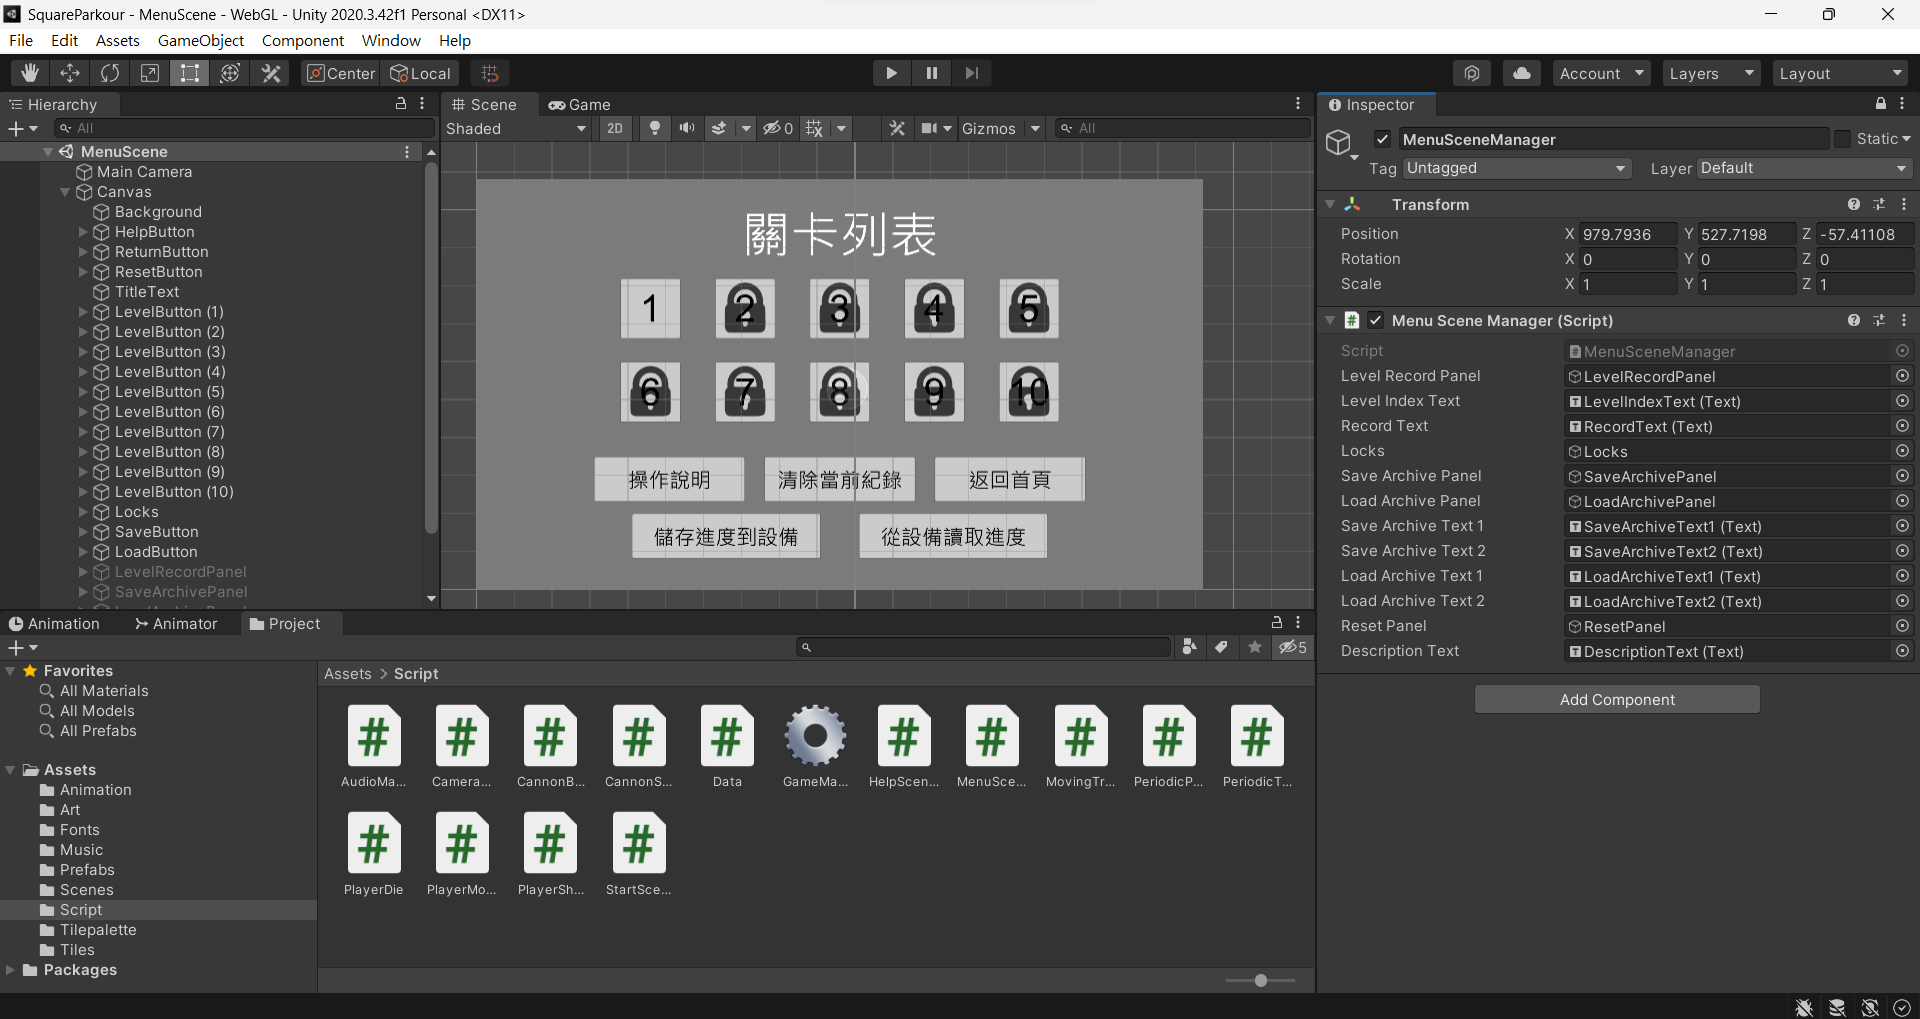This screenshot has height=1019, width=1920.
Task: Open the Shaded draw mode dropdown
Action: (516, 128)
